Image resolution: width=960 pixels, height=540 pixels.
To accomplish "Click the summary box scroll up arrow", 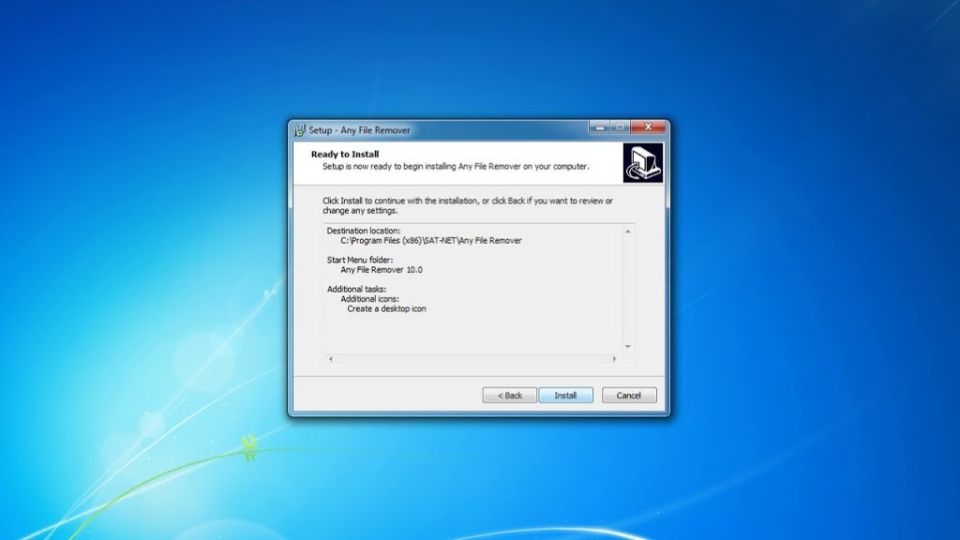I will (x=628, y=231).
